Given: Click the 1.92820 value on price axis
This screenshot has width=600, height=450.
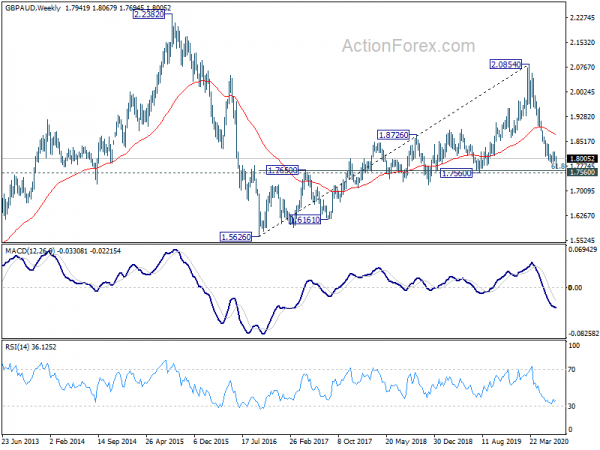Looking at the screenshot, I should coord(582,117).
